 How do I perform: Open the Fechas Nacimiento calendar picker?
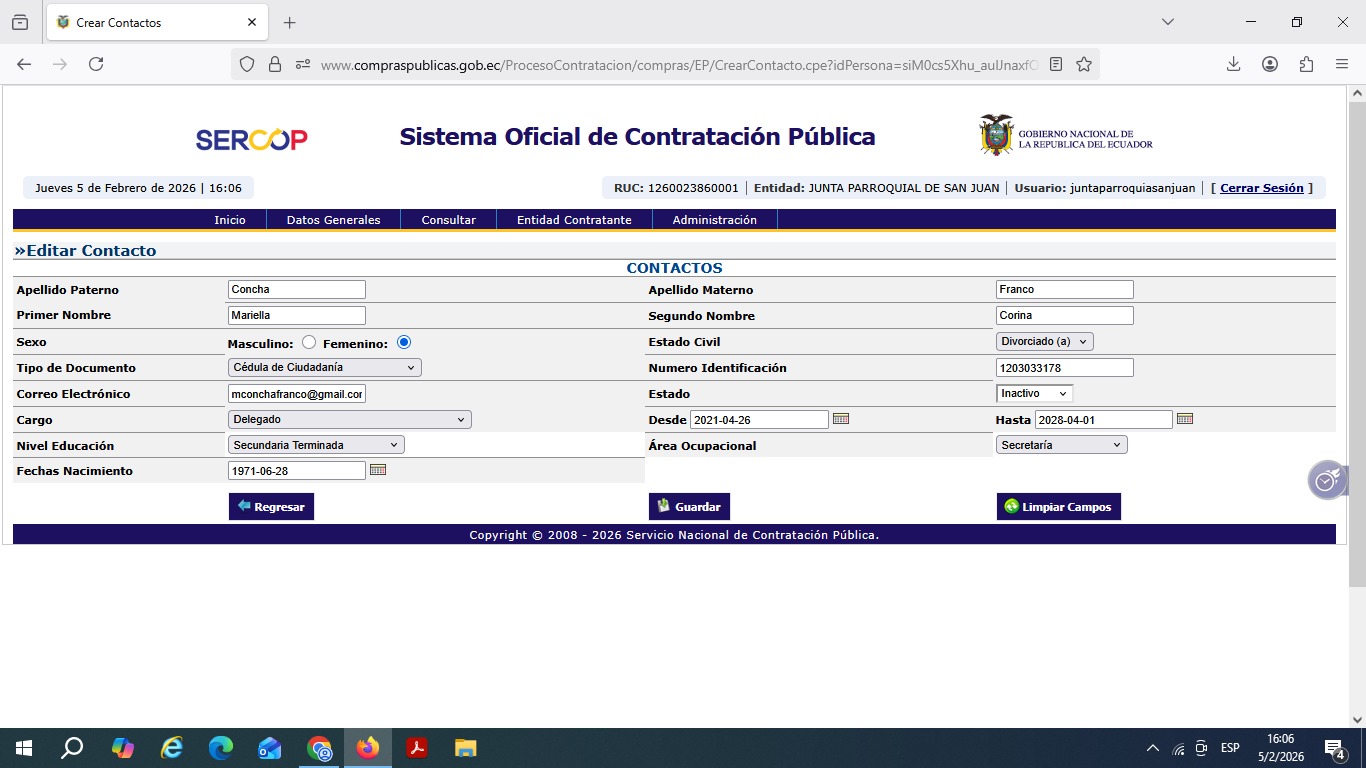[378, 470]
